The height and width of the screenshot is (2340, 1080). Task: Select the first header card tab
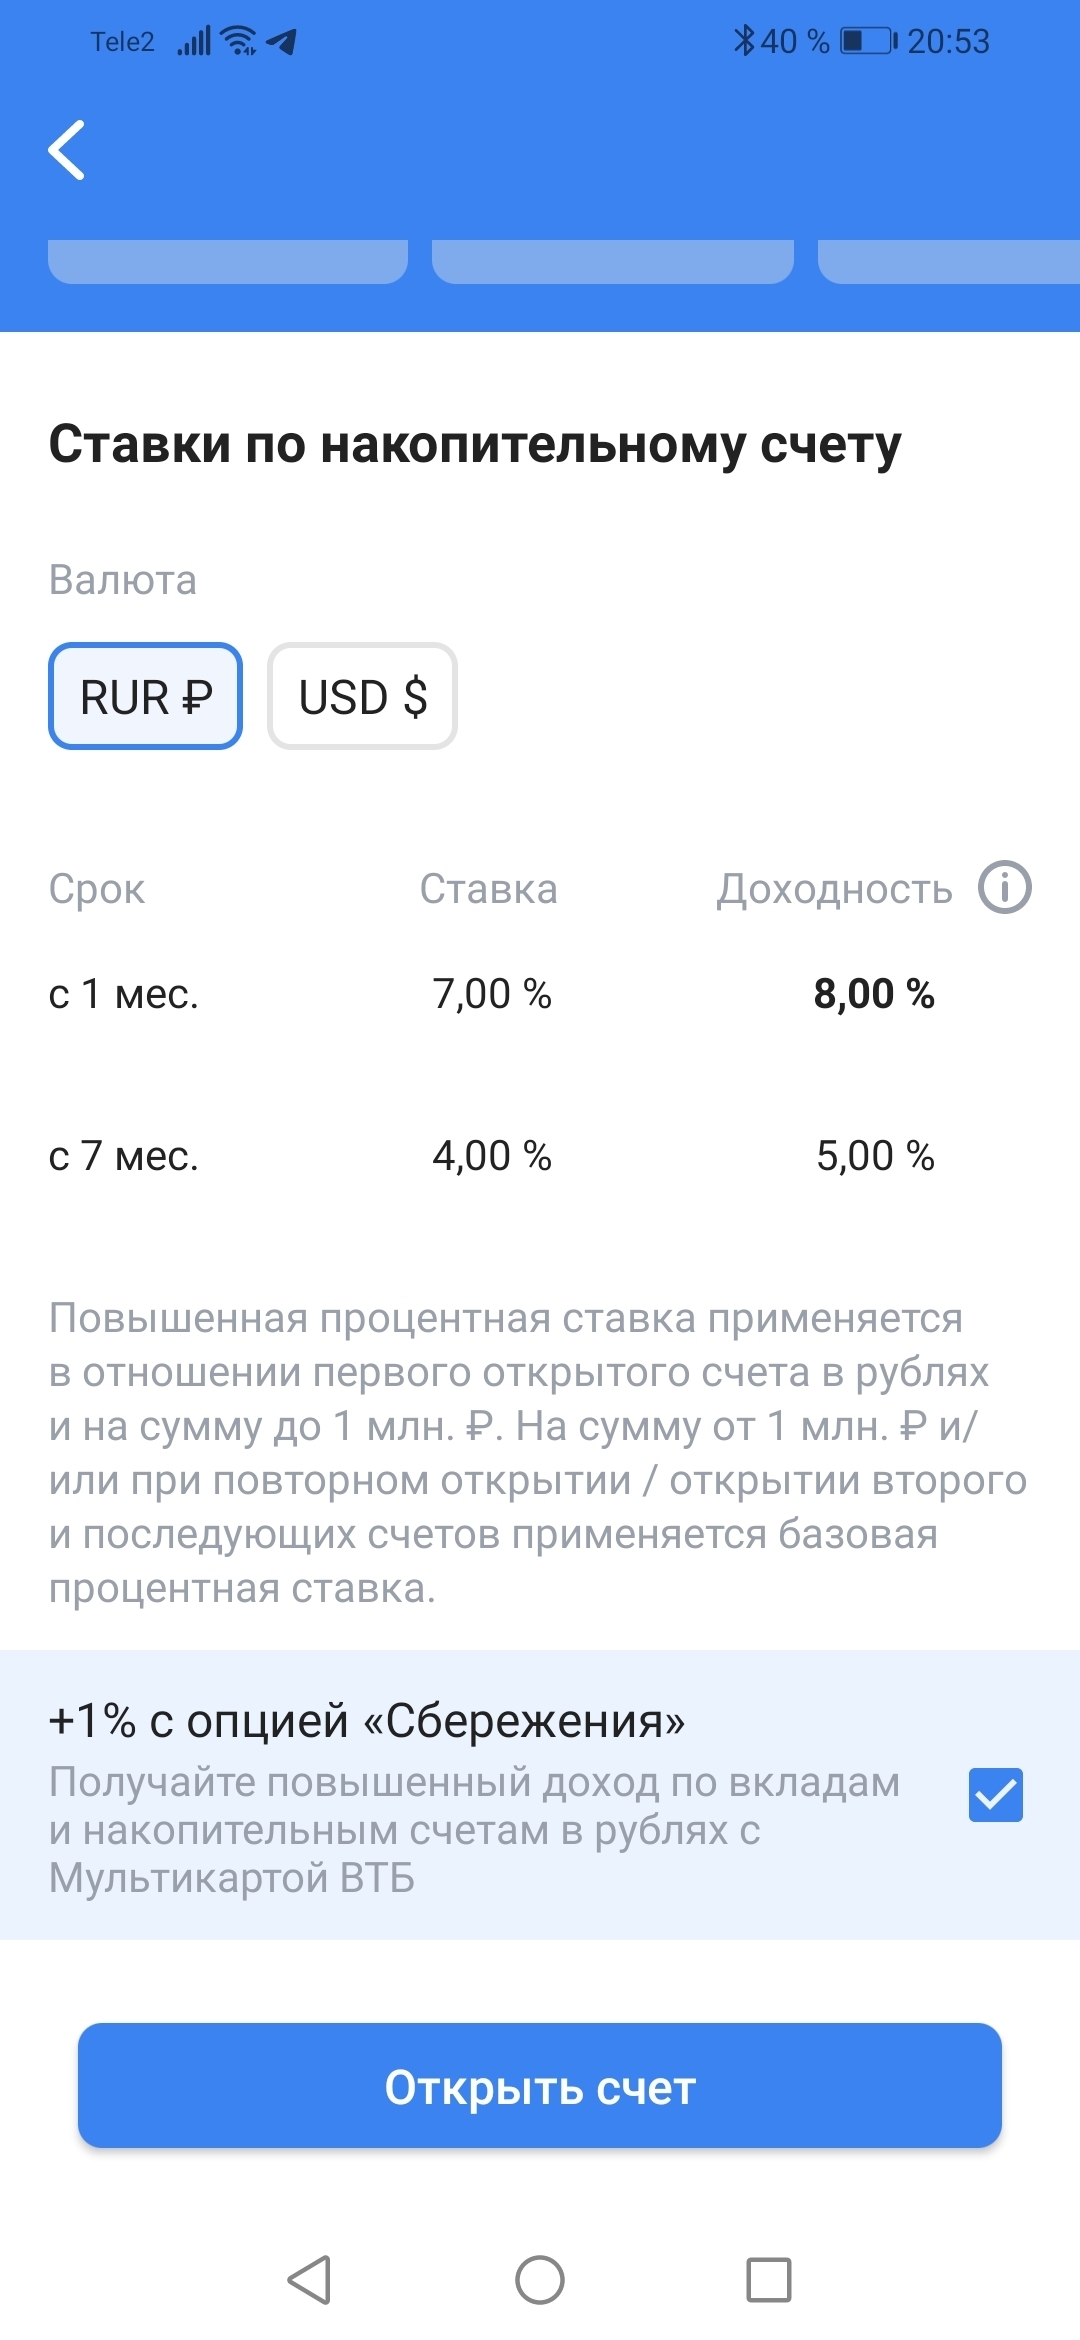pos(228,261)
